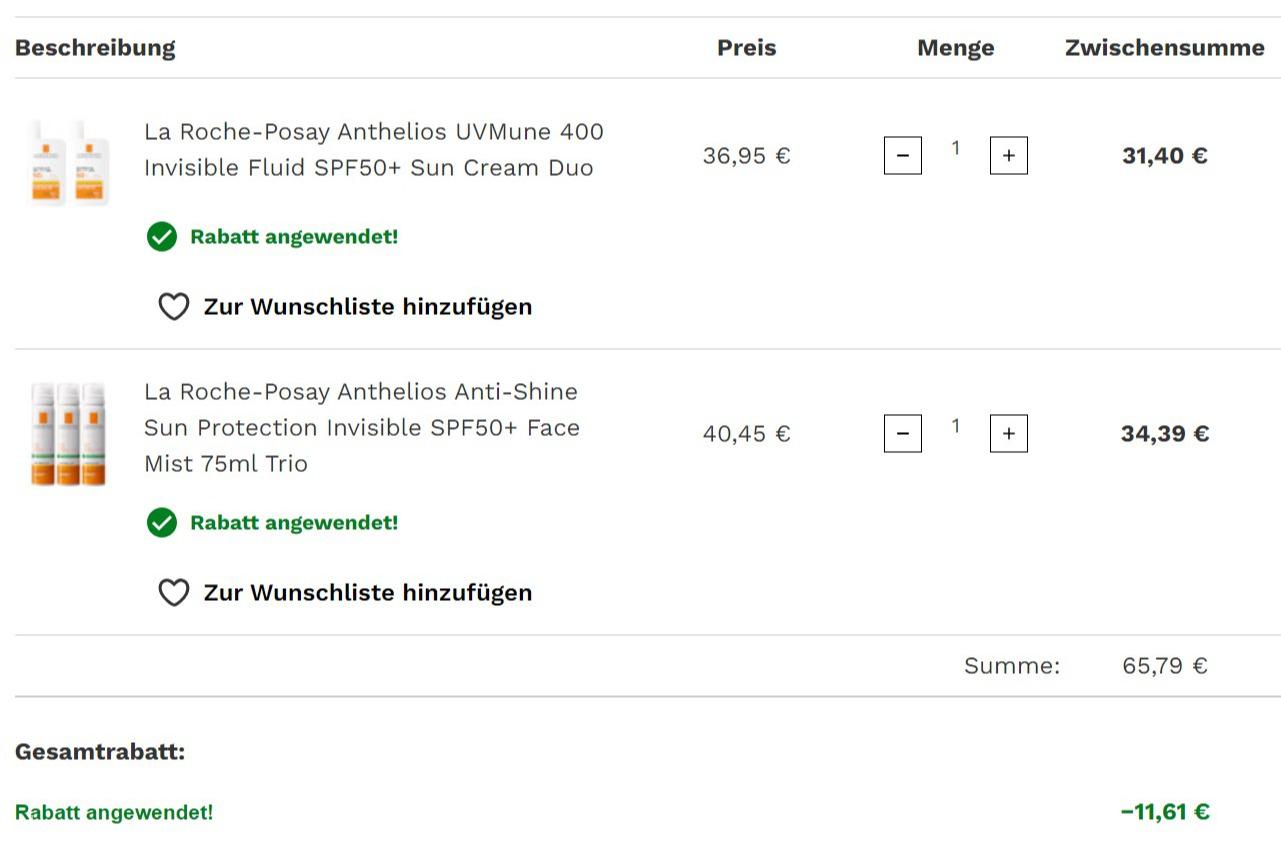Decrease quantity of Anti-Shine Face Mist Trio
This screenshot has width=1281, height=855.
[x=903, y=434]
